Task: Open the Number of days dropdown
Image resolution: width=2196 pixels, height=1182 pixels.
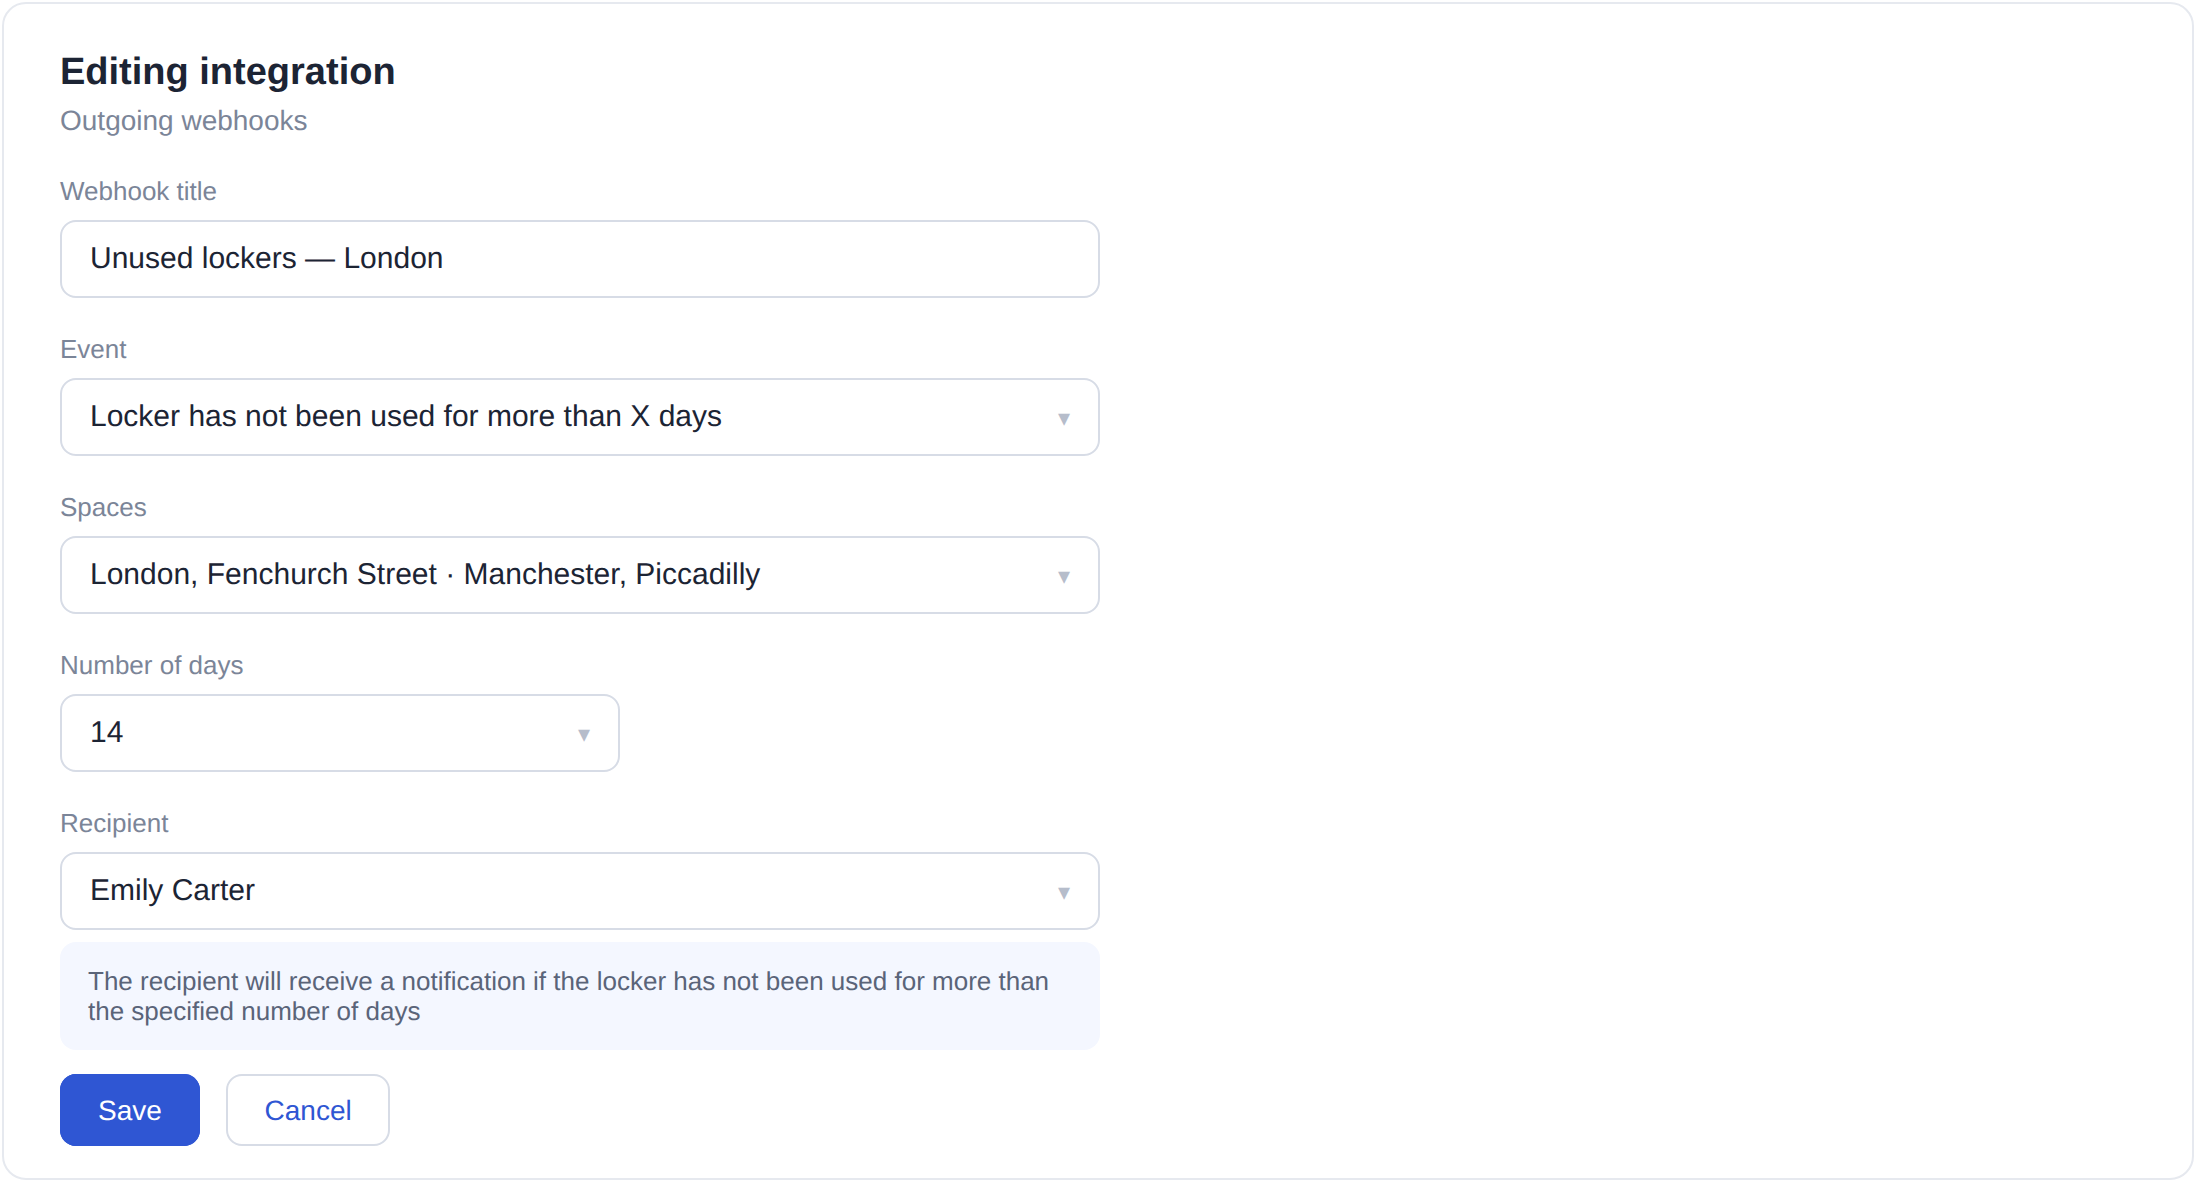Action: click(x=340, y=733)
